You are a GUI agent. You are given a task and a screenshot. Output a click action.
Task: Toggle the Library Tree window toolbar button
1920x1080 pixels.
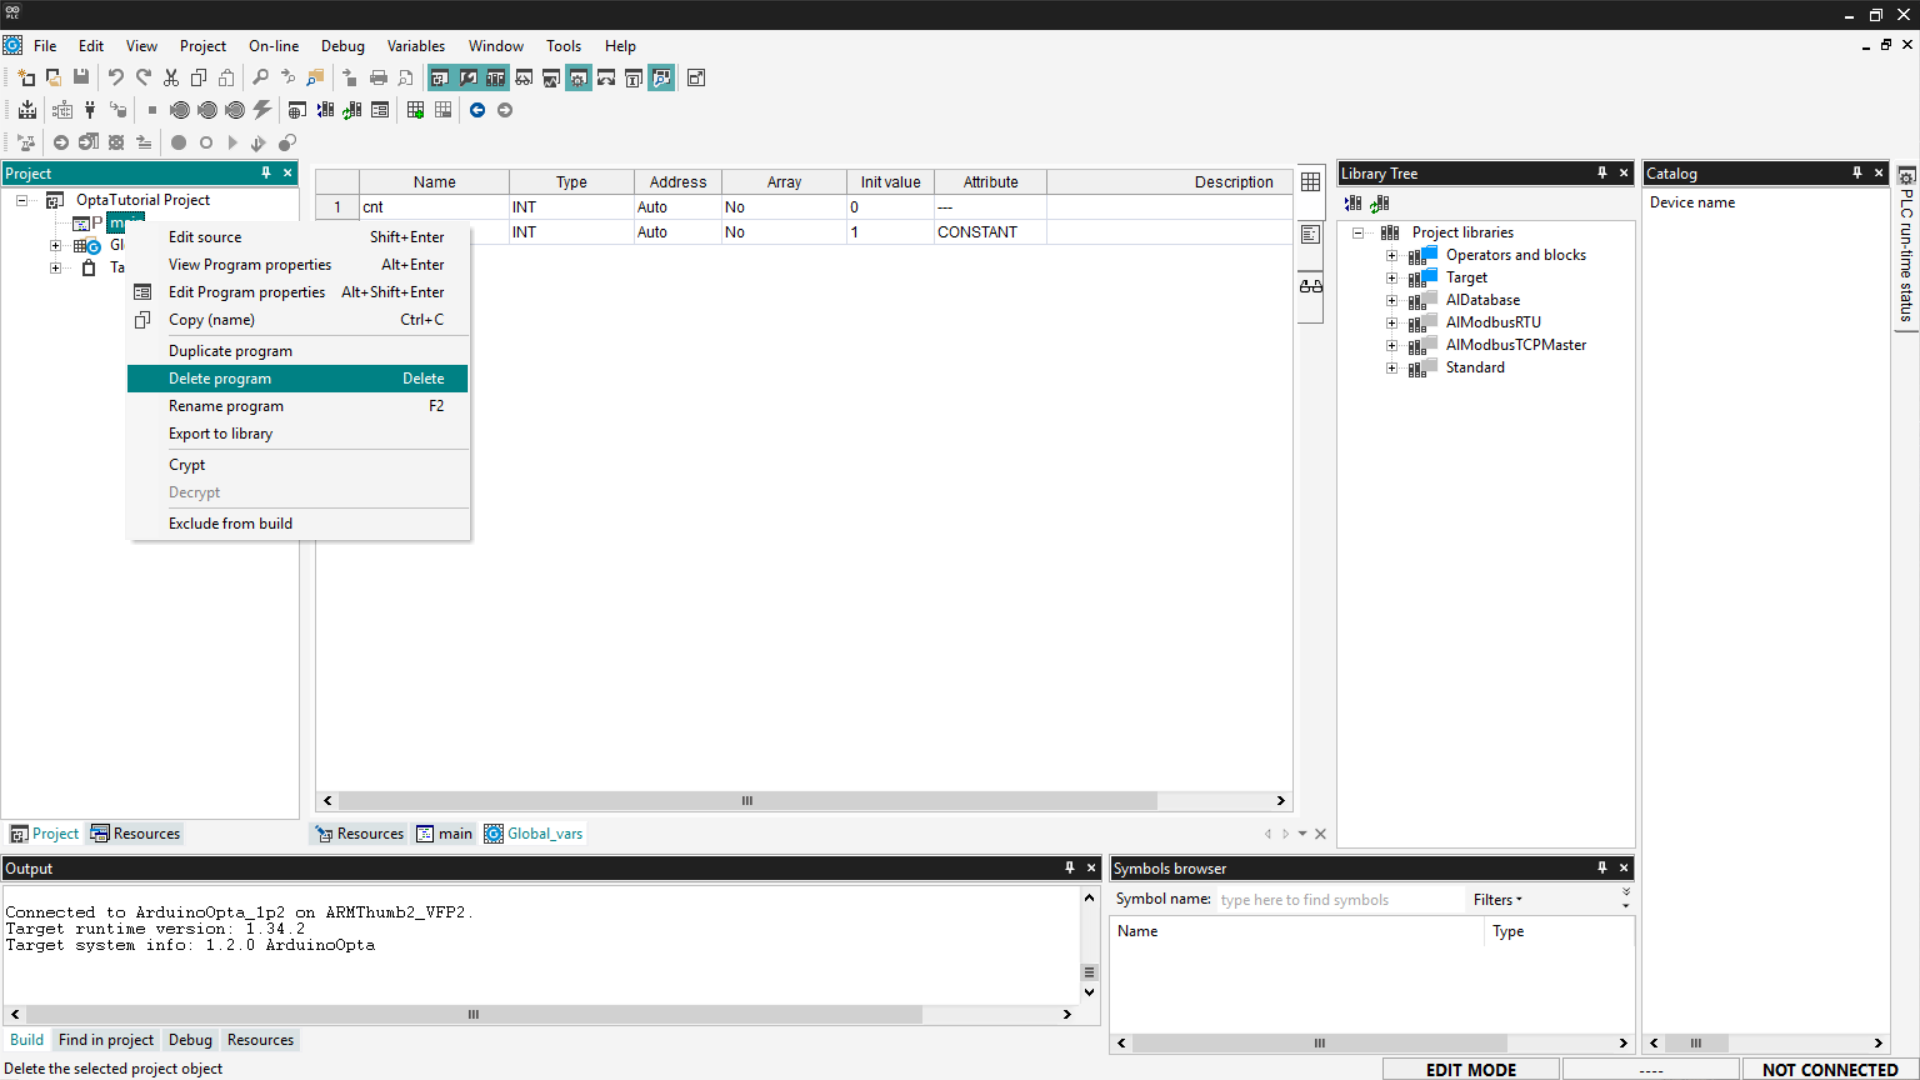click(x=495, y=78)
